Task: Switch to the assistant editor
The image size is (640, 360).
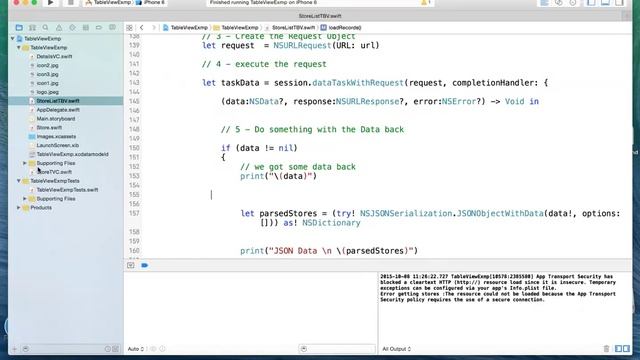Action: [x=559, y=2]
